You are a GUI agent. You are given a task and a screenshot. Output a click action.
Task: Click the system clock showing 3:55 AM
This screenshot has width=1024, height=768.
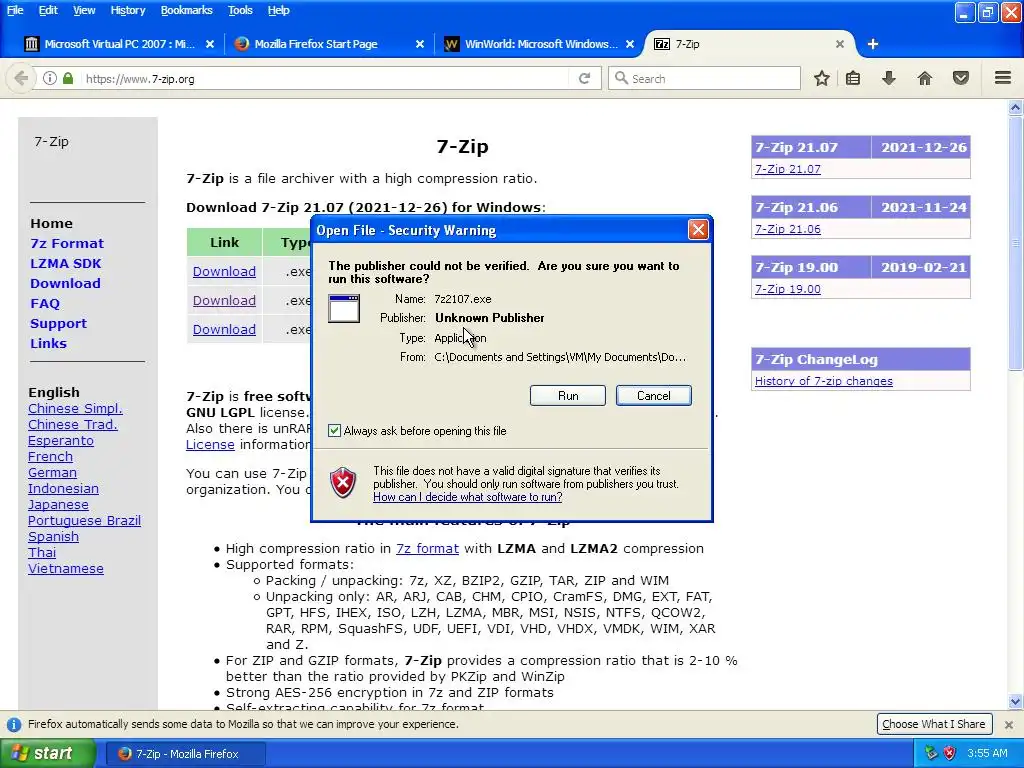tap(987, 753)
